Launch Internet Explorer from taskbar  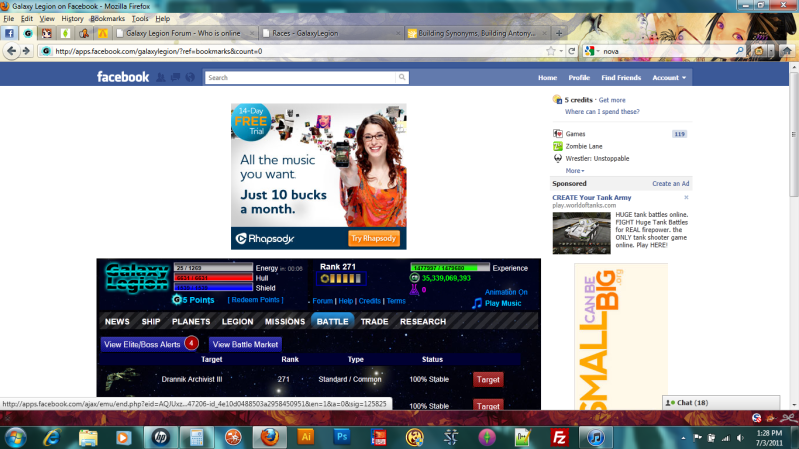point(51,438)
